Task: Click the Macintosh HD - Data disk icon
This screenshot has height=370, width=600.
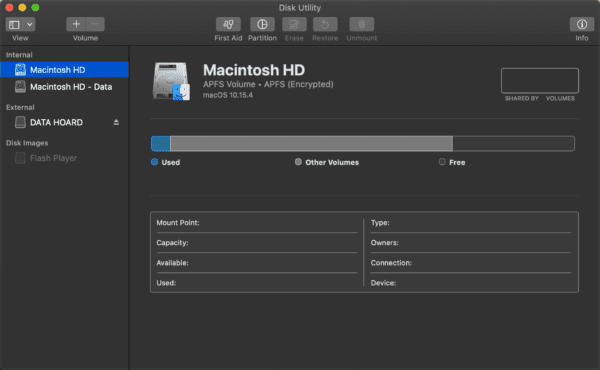Action: (x=20, y=87)
